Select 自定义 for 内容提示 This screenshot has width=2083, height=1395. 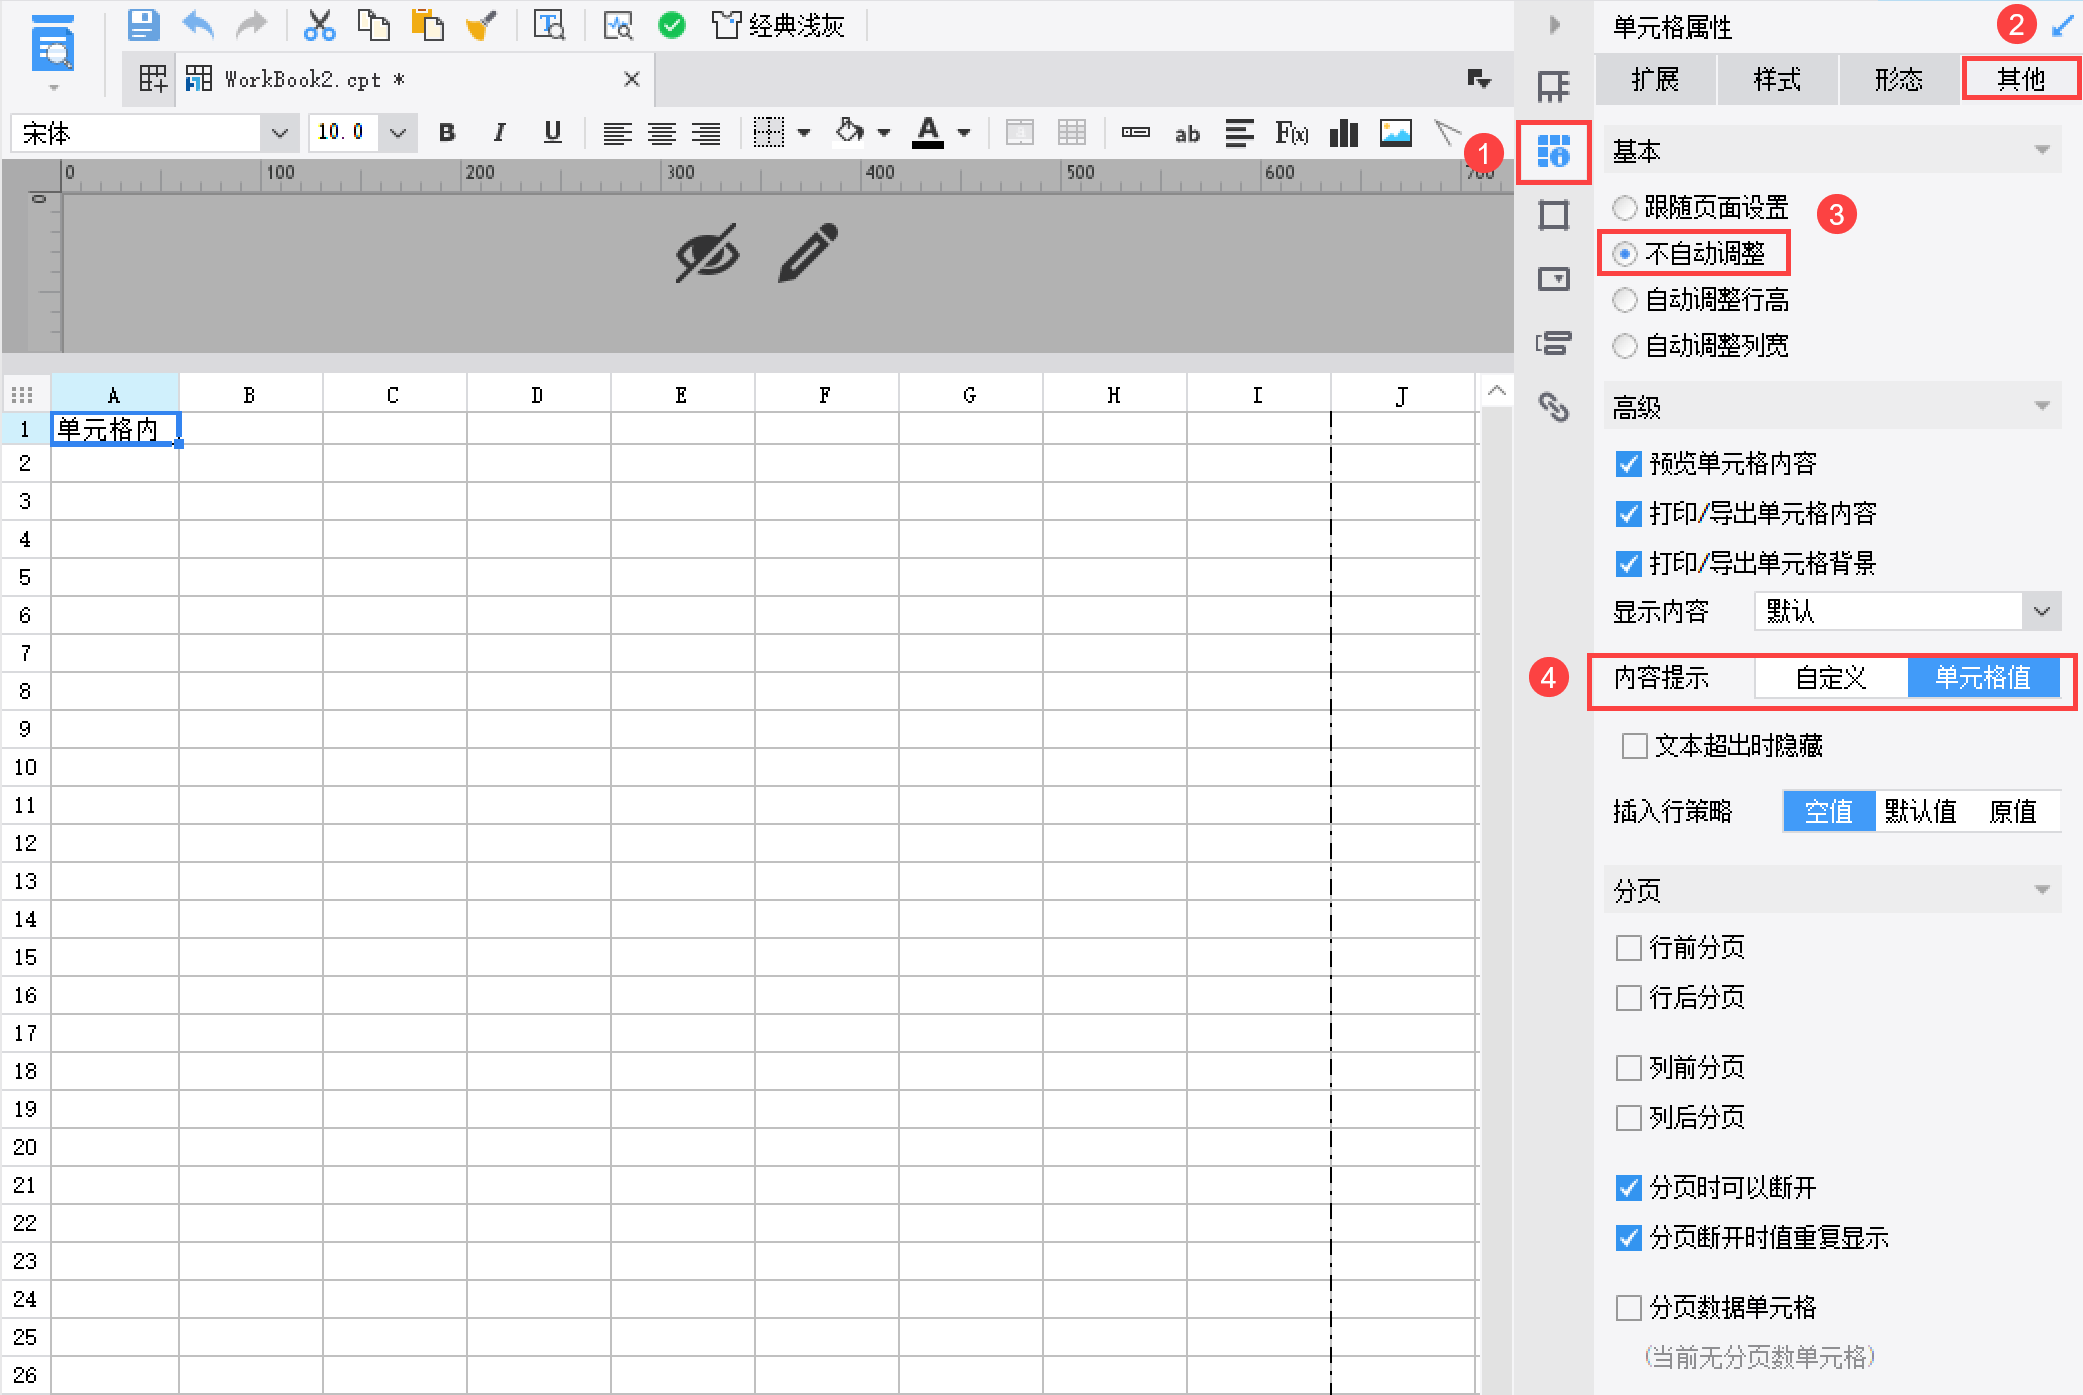[1830, 678]
